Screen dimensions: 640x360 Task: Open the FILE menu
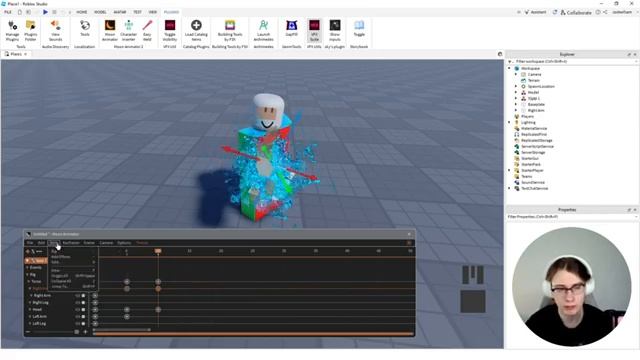coord(8,12)
